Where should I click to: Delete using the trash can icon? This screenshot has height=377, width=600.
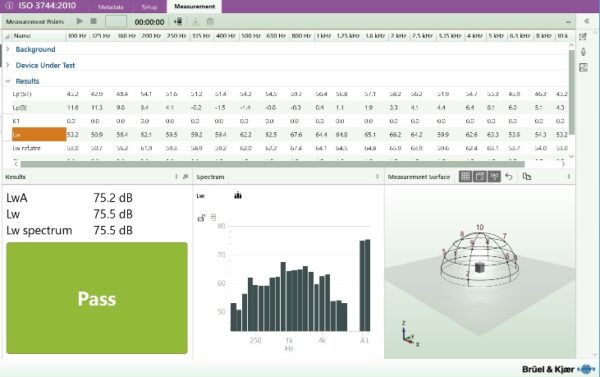click(210, 22)
